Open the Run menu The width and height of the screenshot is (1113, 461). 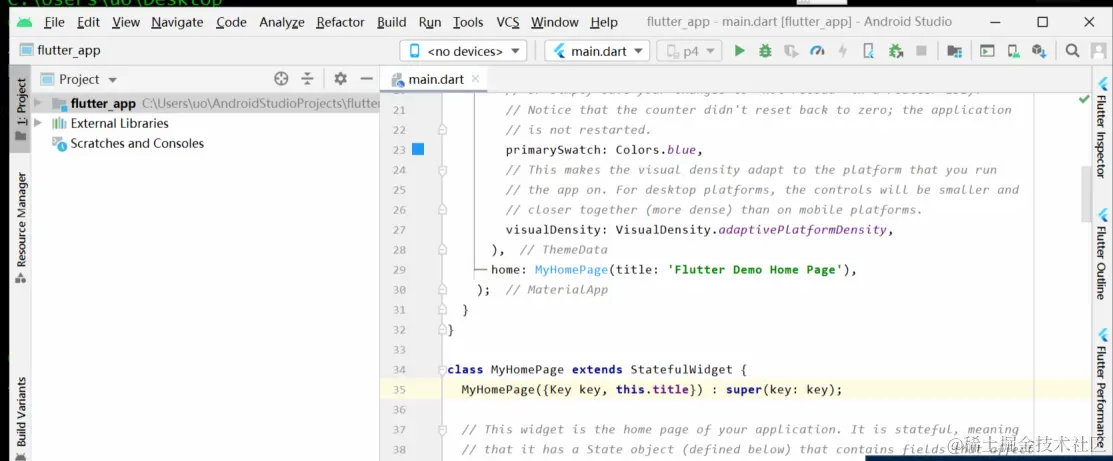pyautogui.click(x=430, y=22)
